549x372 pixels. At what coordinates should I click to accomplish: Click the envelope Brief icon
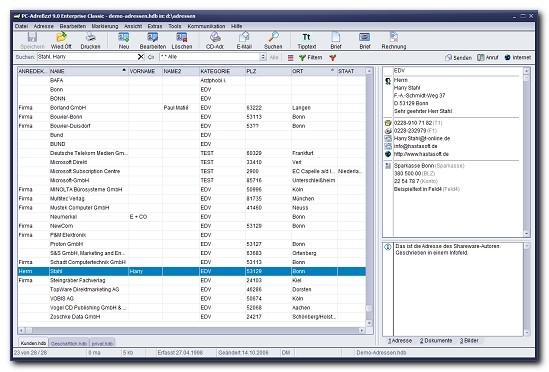[x=364, y=37]
